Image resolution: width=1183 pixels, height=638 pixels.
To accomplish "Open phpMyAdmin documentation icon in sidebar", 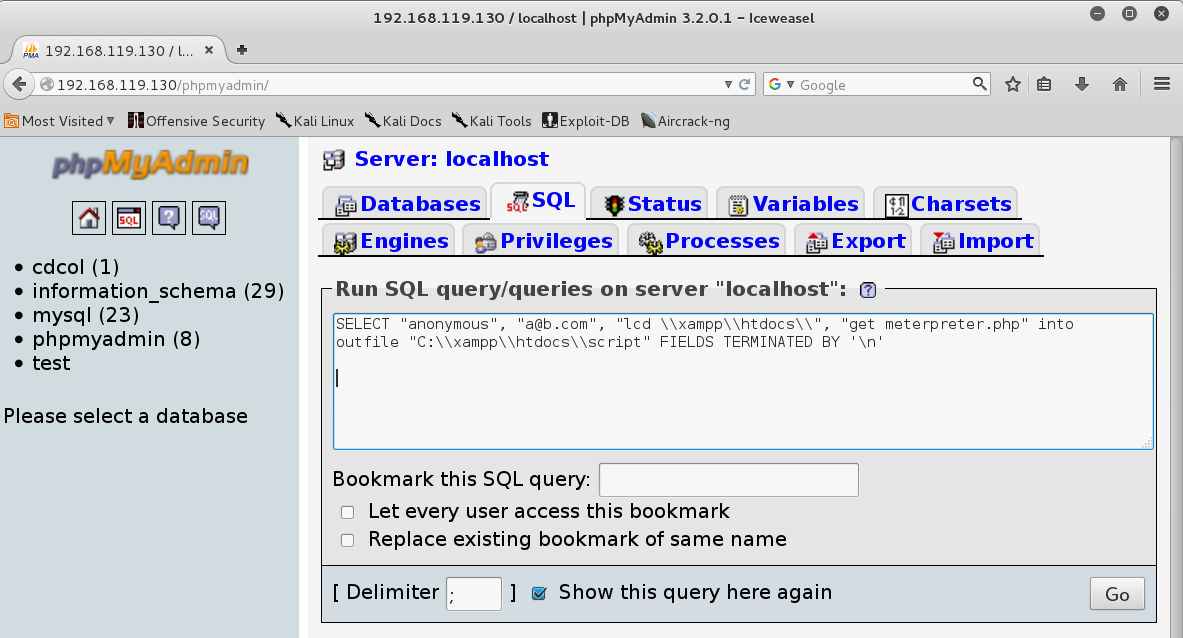I will (x=169, y=218).
